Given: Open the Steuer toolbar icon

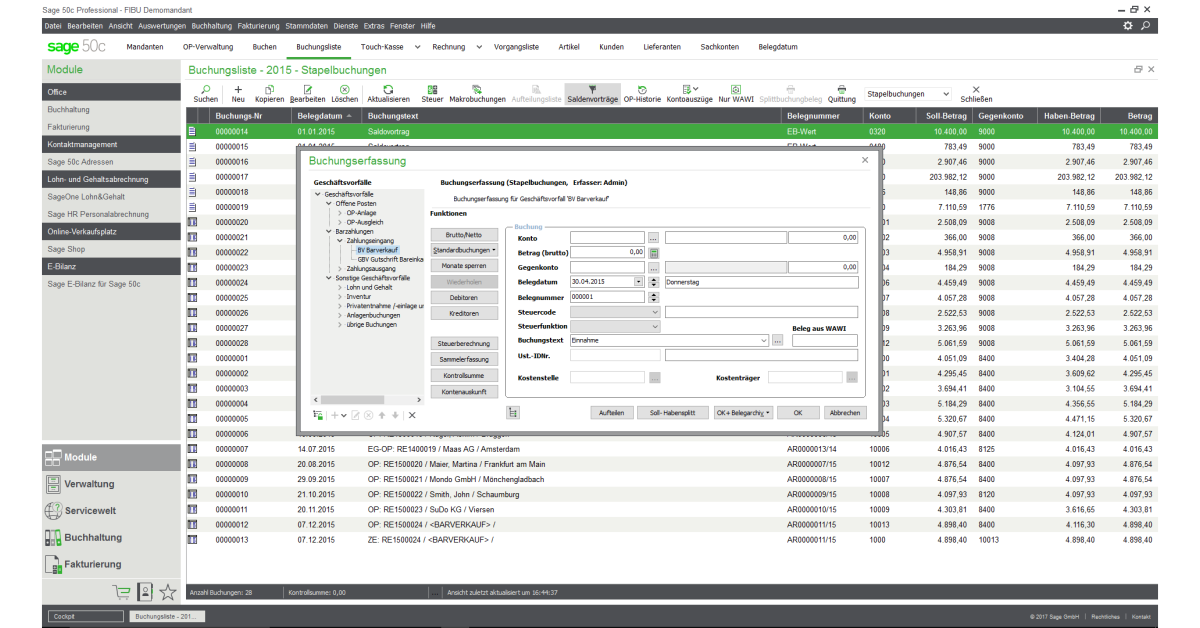Looking at the screenshot, I should 432,89.
